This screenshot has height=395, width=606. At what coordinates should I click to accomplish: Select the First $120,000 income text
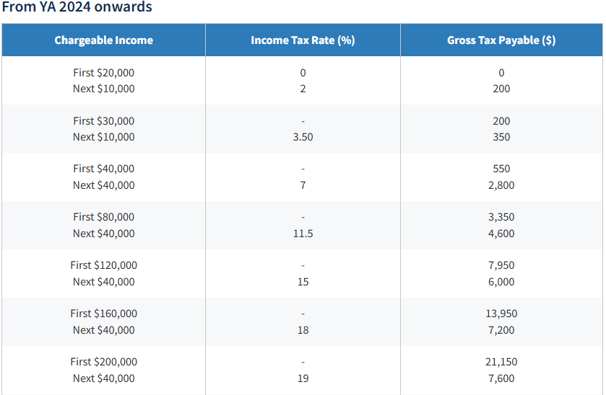coord(104,265)
